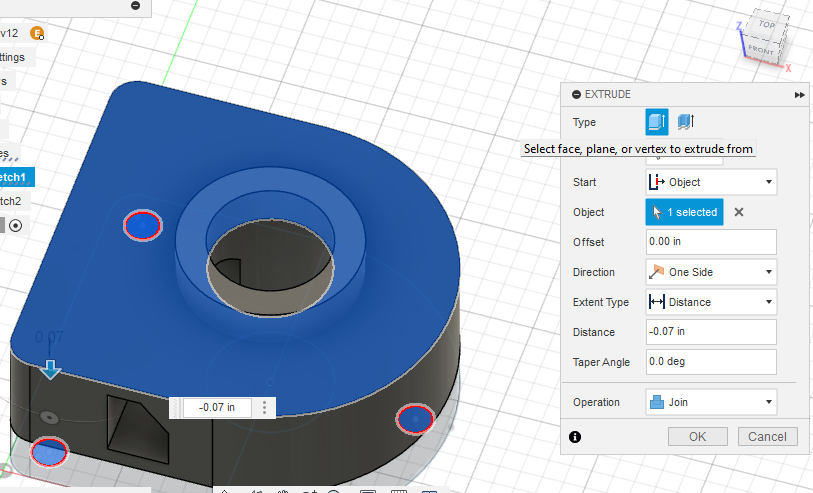Collapse the Extrude dialog header icon

pyautogui.click(x=576, y=94)
